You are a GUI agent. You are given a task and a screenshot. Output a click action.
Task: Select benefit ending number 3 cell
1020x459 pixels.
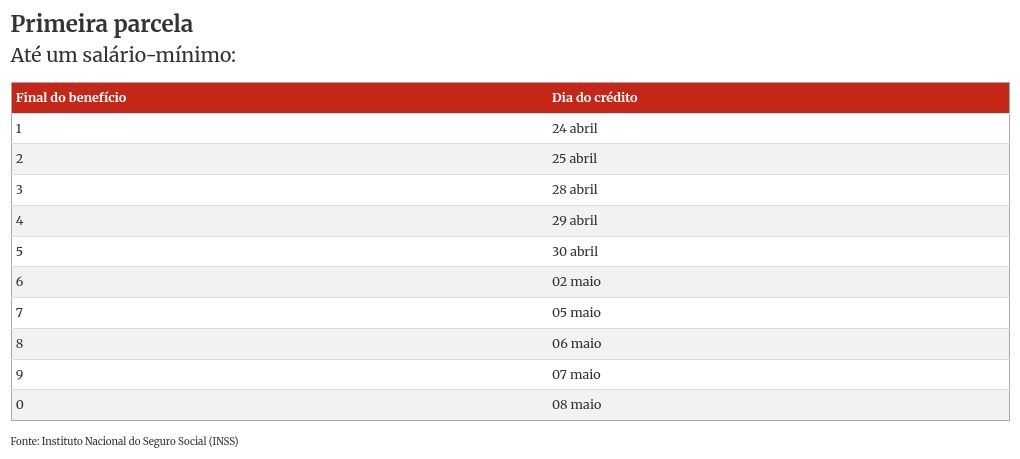tap(280, 190)
